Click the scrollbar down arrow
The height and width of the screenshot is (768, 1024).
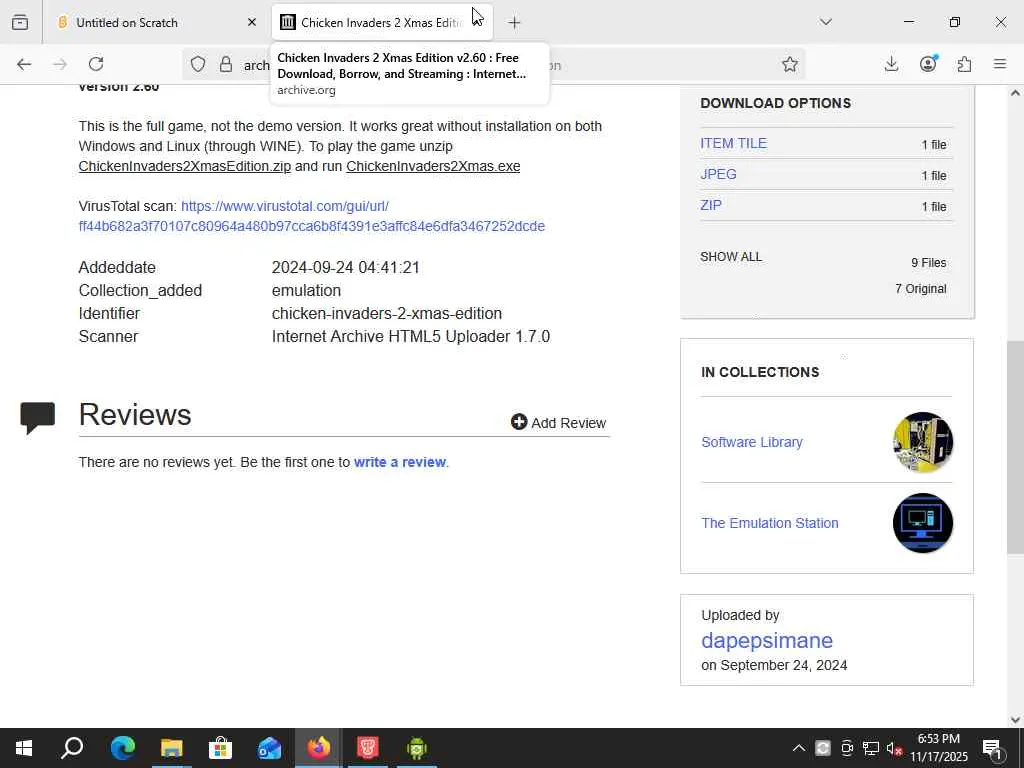(x=1015, y=720)
